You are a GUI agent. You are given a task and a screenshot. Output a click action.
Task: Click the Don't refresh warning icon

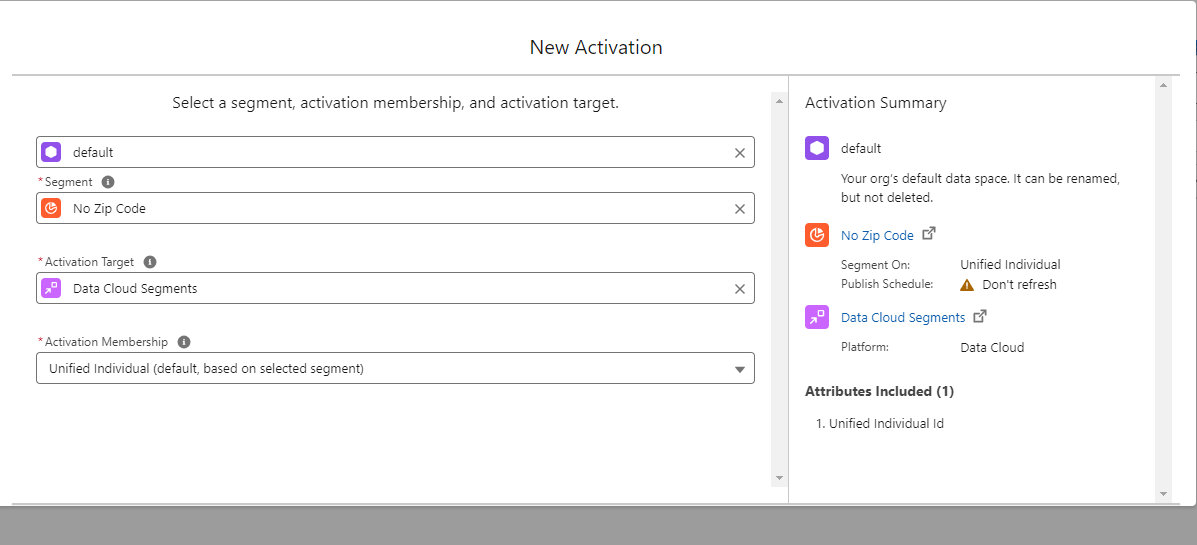pyautogui.click(x=967, y=284)
